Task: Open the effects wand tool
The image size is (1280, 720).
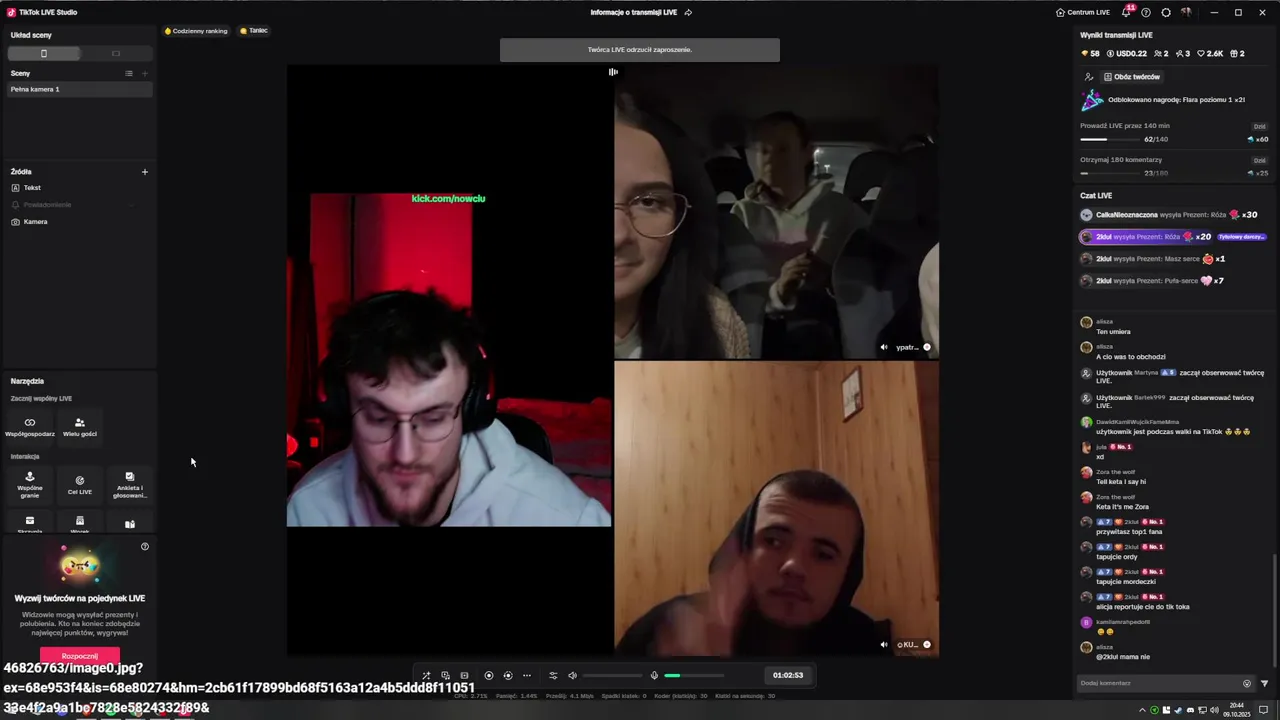Action: click(426, 675)
